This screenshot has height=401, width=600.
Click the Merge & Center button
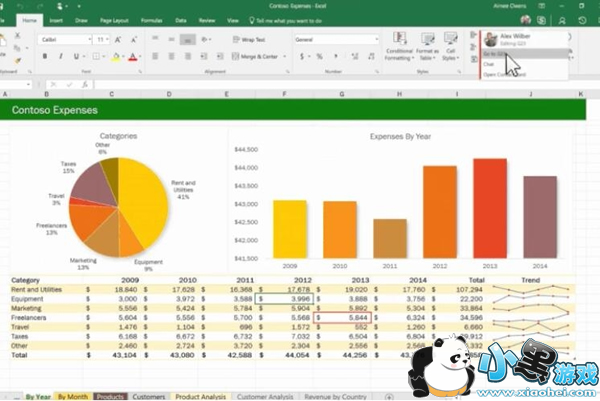[255, 57]
